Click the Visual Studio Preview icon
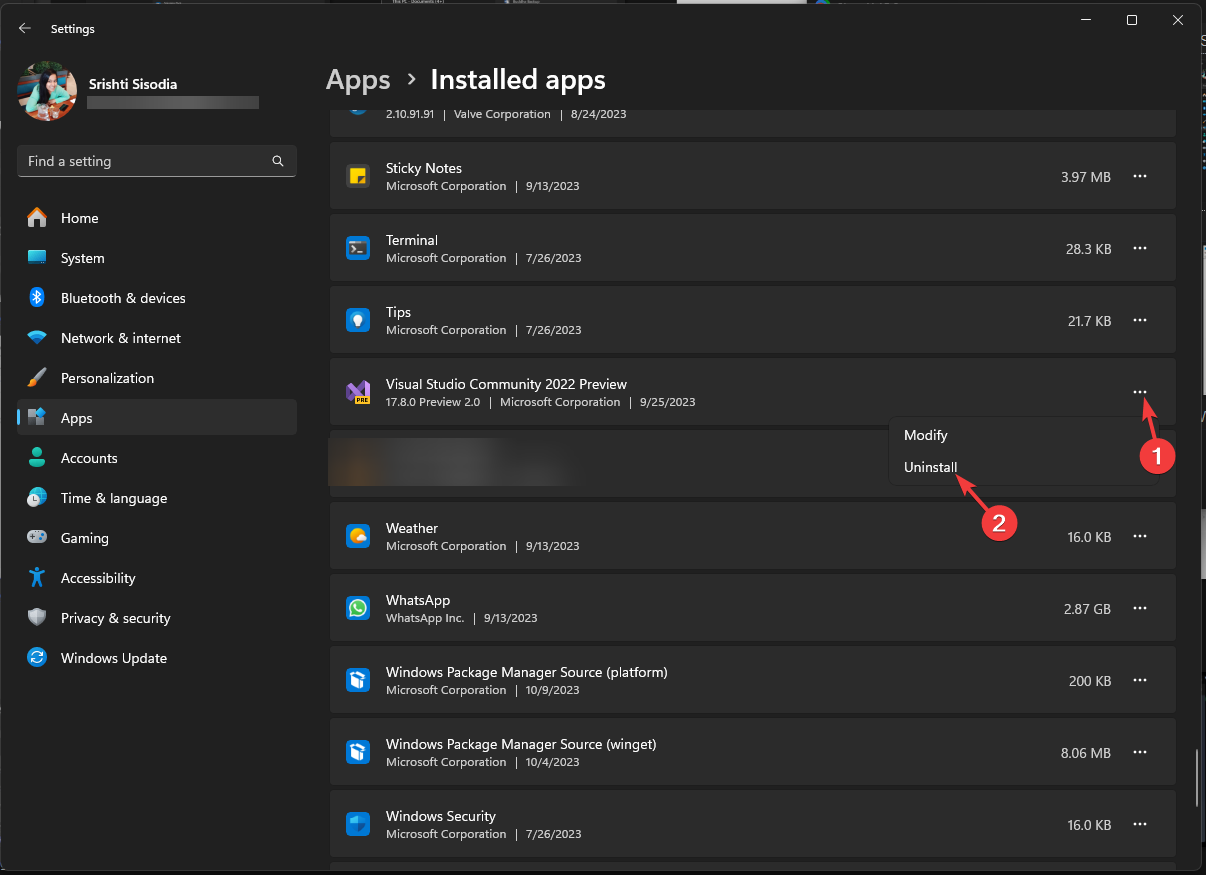The image size is (1206, 875). [358, 392]
